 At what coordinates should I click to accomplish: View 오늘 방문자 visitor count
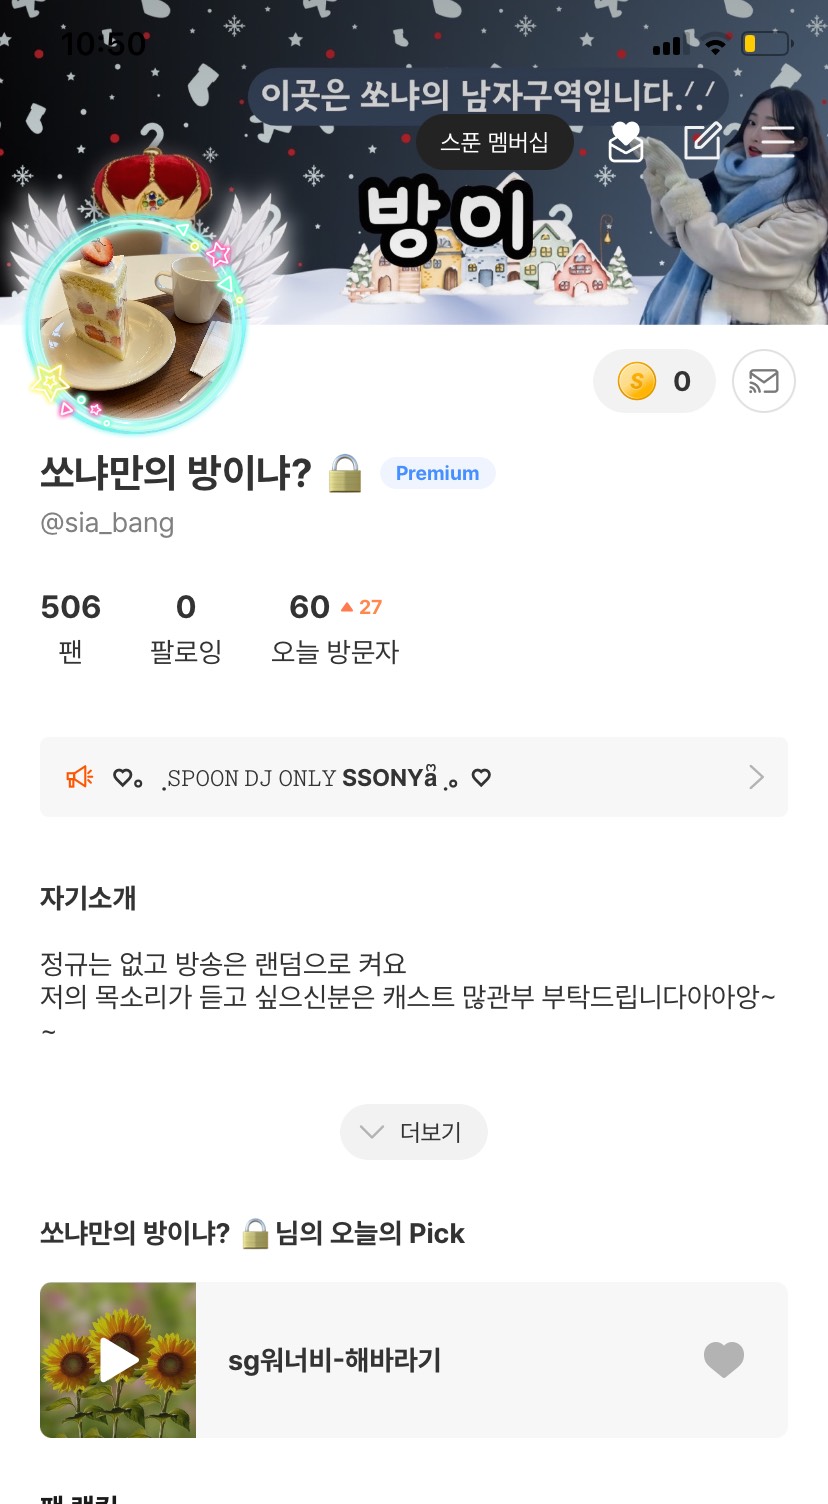click(335, 627)
